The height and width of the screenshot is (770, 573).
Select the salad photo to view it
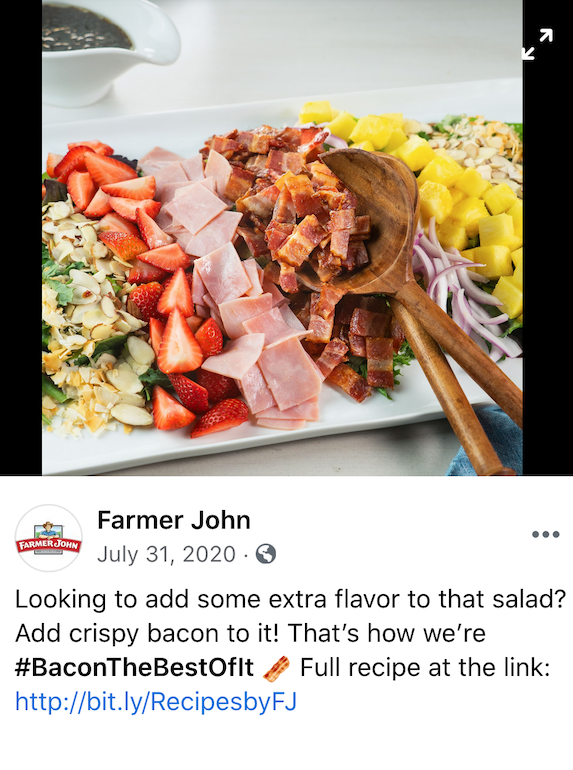282,238
